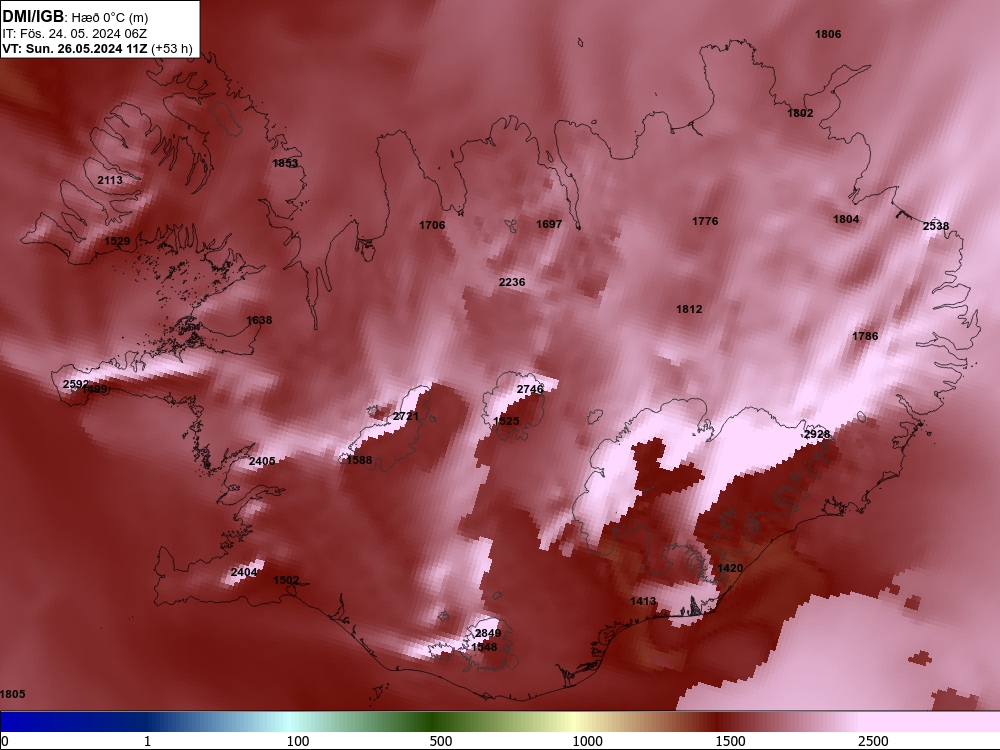This screenshot has height=750, width=1000.
Task: Click the 1805 value at the left edge
Action: [x=13, y=695]
